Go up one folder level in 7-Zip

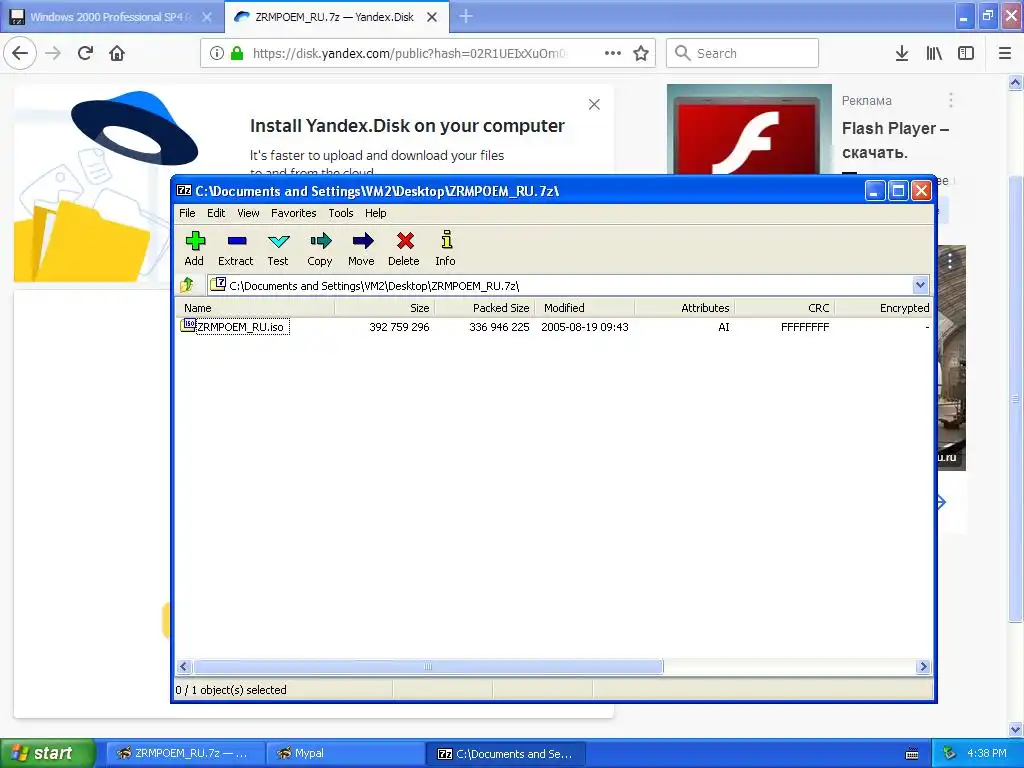tap(187, 285)
